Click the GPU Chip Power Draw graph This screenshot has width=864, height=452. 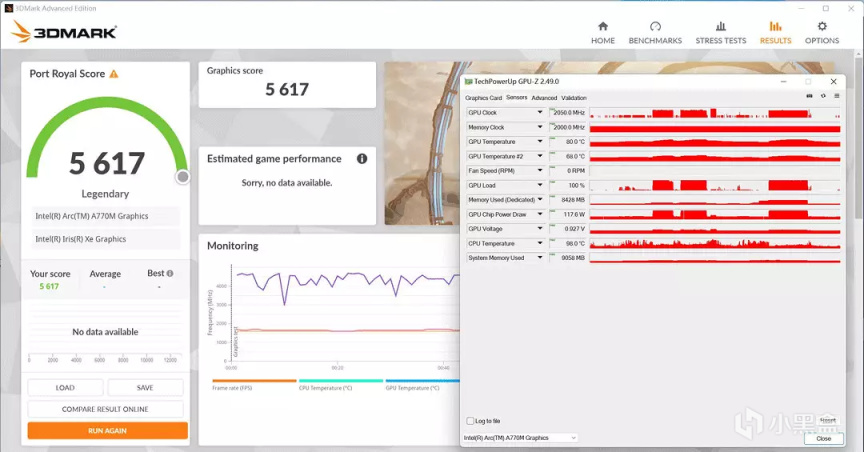tap(715, 214)
